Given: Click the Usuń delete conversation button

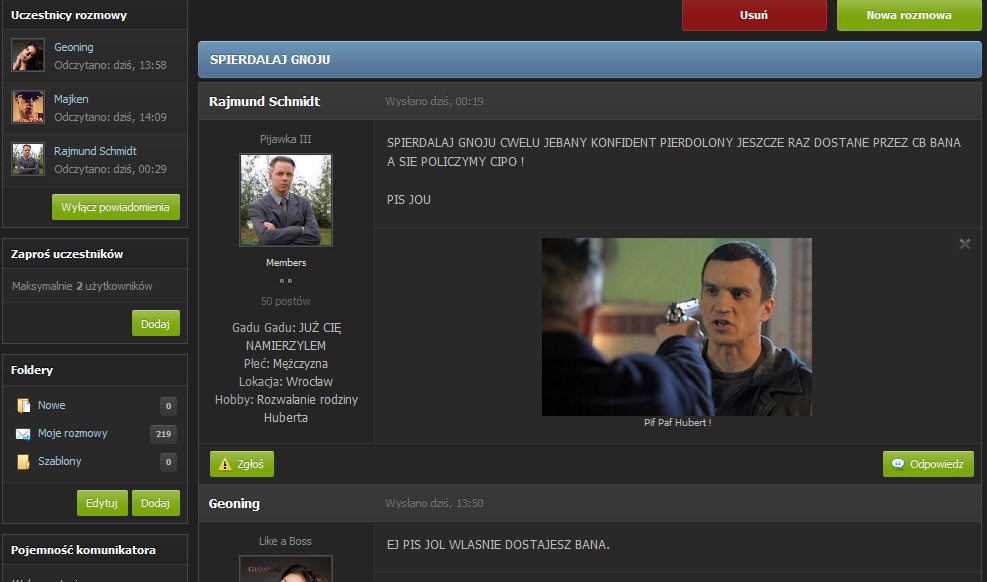Looking at the screenshot, I should click(754, 15).
